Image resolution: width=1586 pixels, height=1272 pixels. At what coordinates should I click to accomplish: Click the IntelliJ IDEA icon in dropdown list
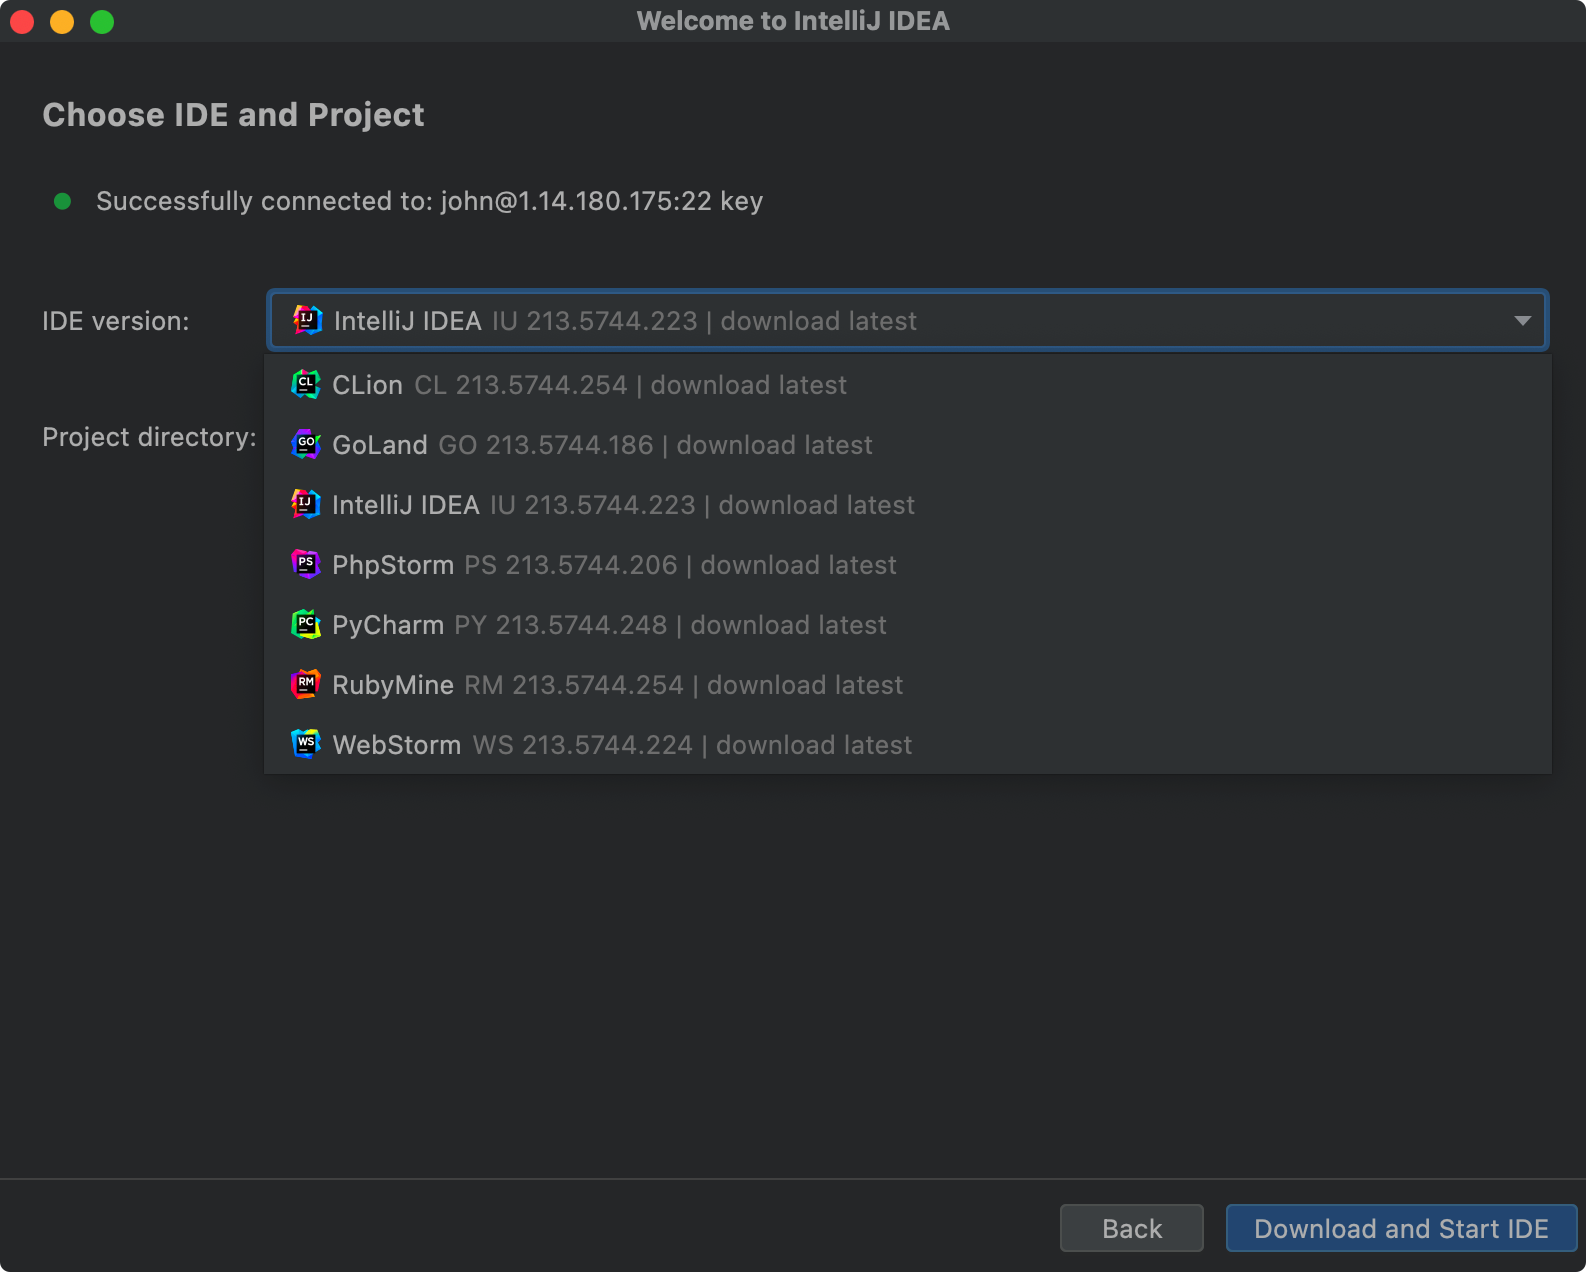pos(306,504)
